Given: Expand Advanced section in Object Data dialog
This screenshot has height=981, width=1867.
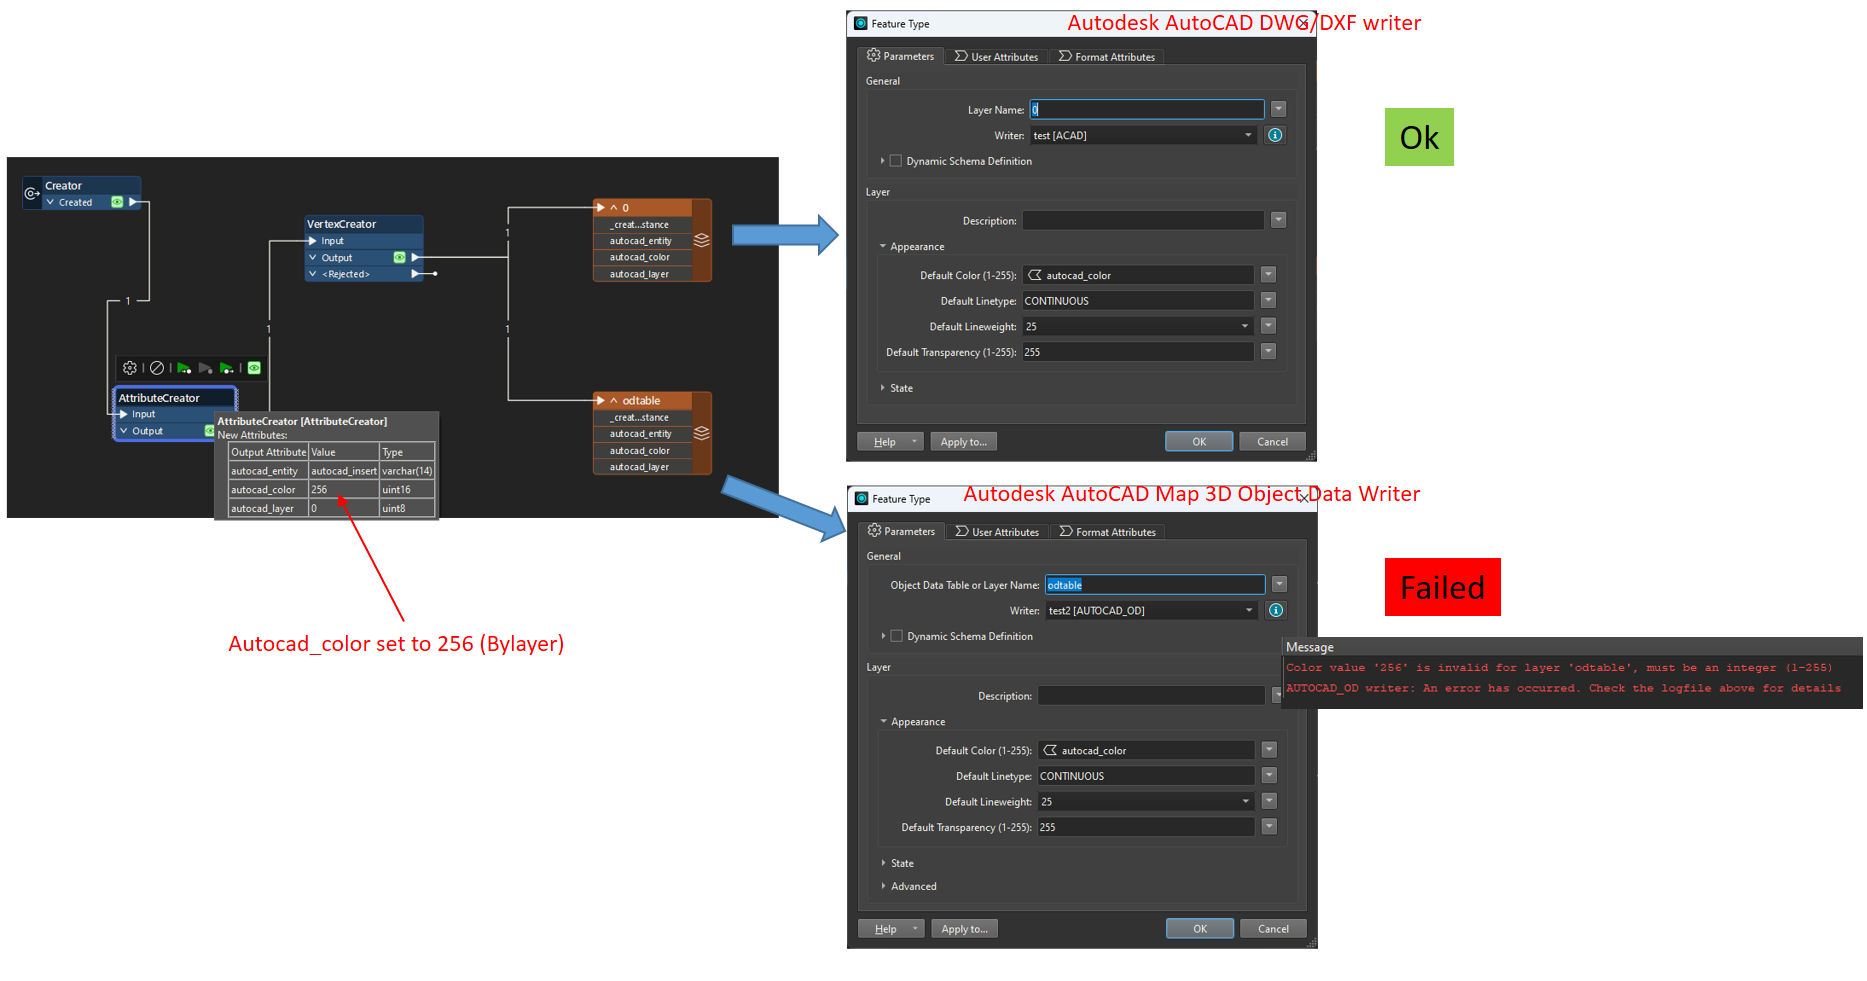Looking at the screenshot, I should click(x=883, y=886).
